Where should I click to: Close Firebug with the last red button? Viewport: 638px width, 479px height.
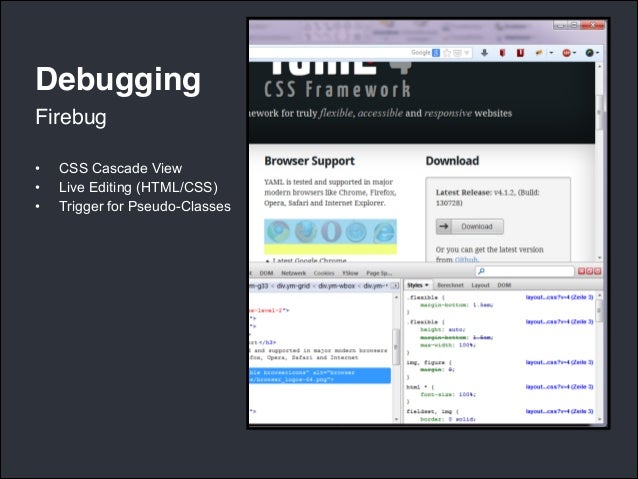(x=597, y=271)
